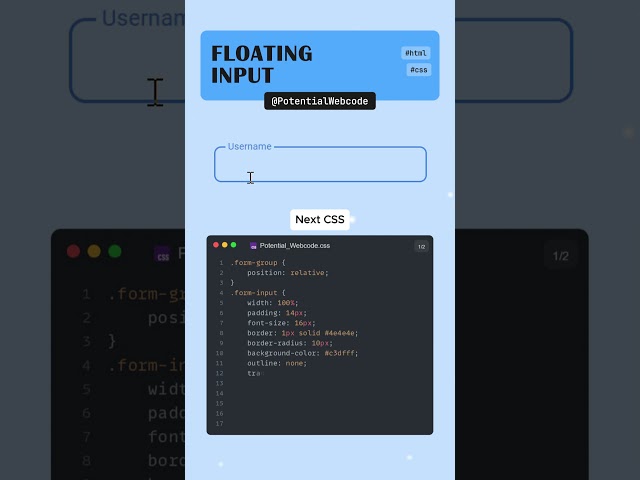The height and width of the screenshot is (480, 640).
Task: Click the blurred background red window dot
Action: [73, 251]
